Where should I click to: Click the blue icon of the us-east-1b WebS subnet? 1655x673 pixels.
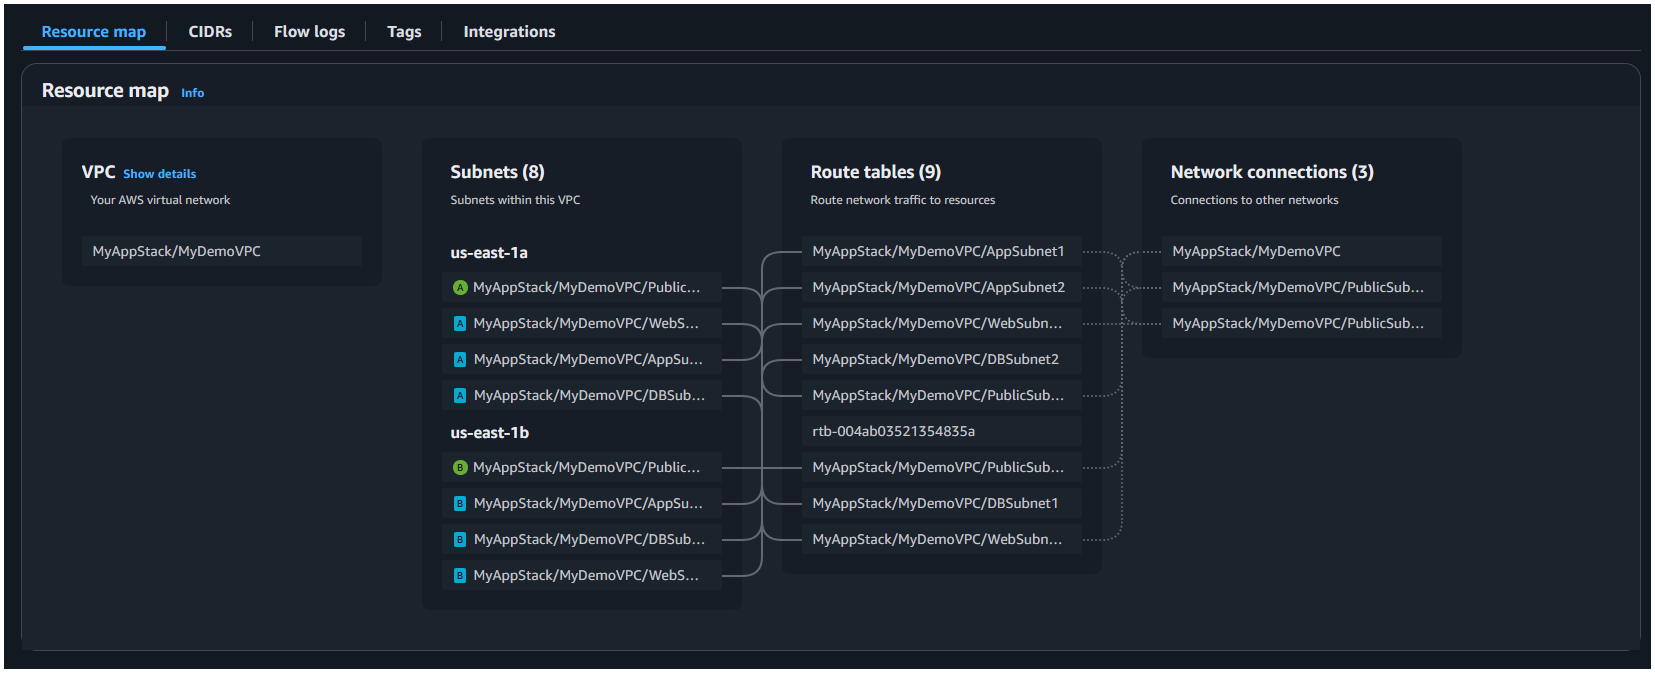[460, 576]
